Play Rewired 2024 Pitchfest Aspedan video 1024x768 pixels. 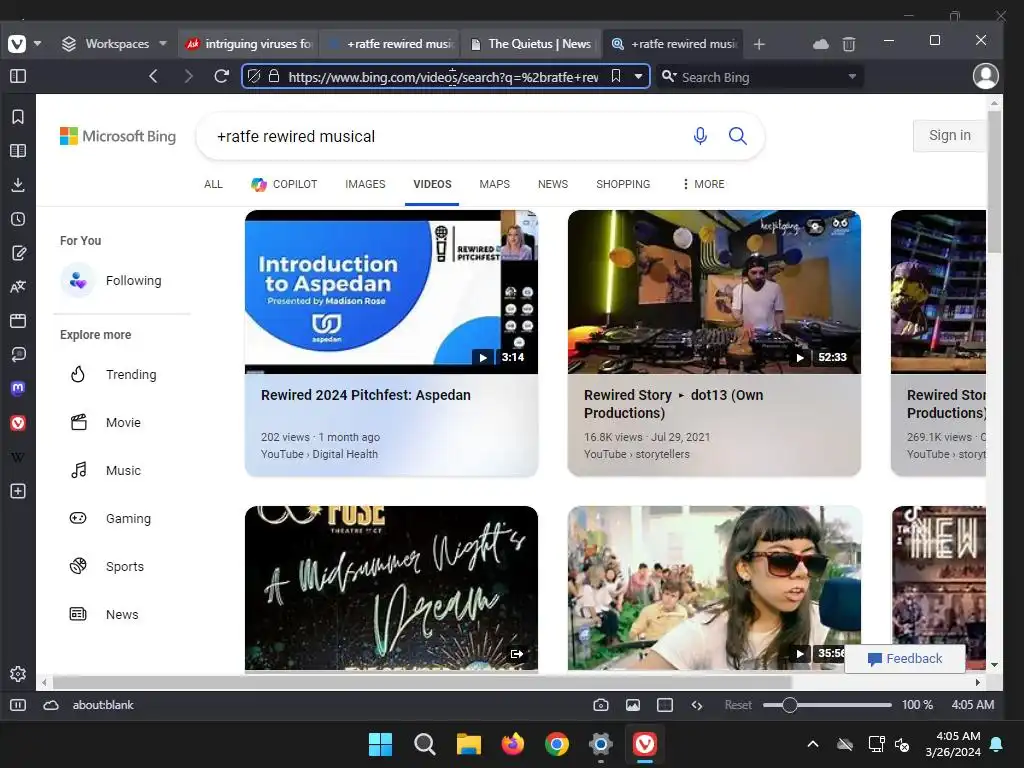coord(391,291)
